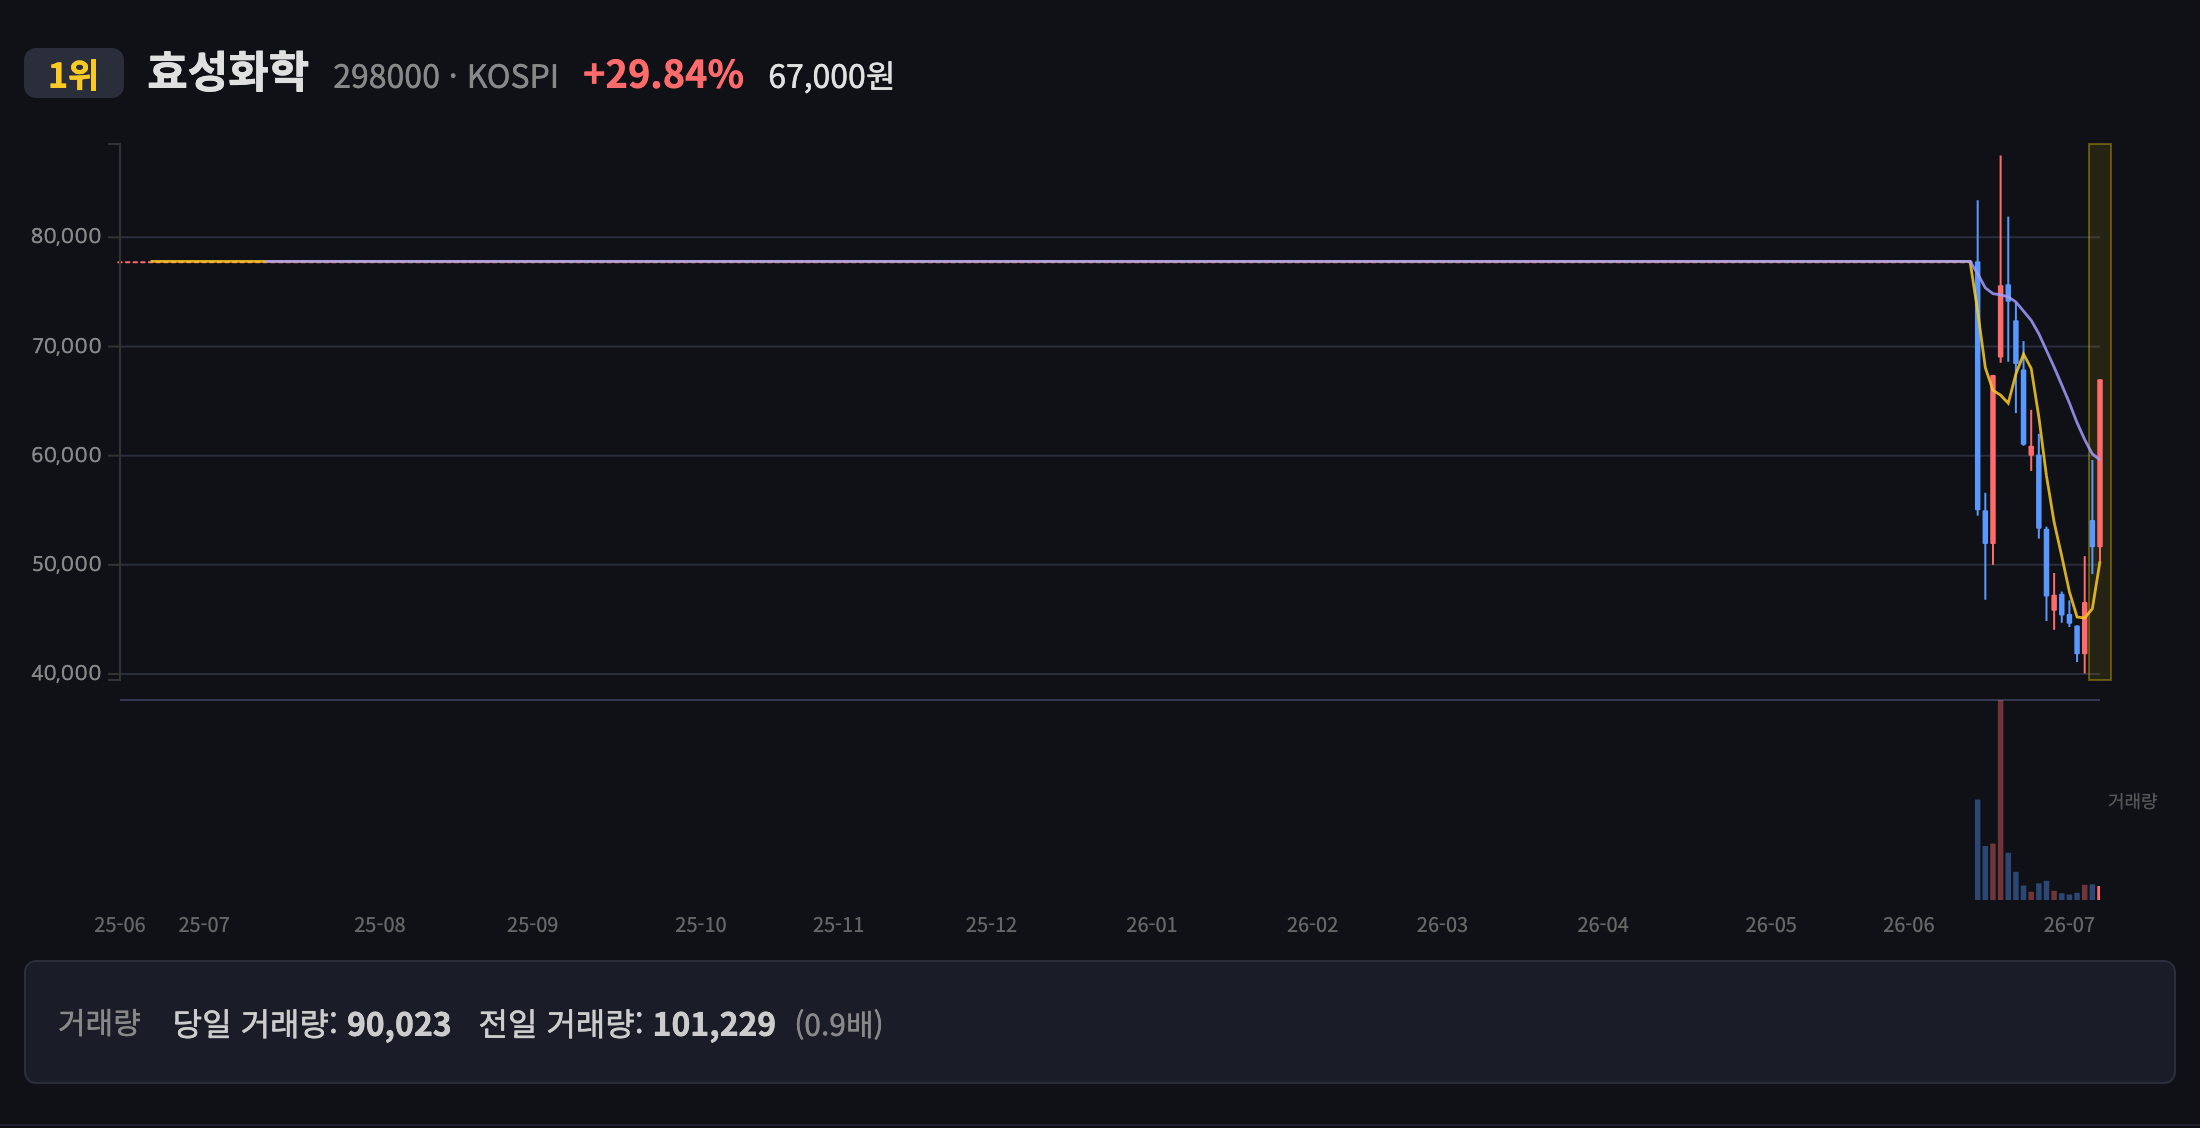Click the 1위 rank badge
This screenshot has width=2200, height=1128.
(x=74, y=74)
